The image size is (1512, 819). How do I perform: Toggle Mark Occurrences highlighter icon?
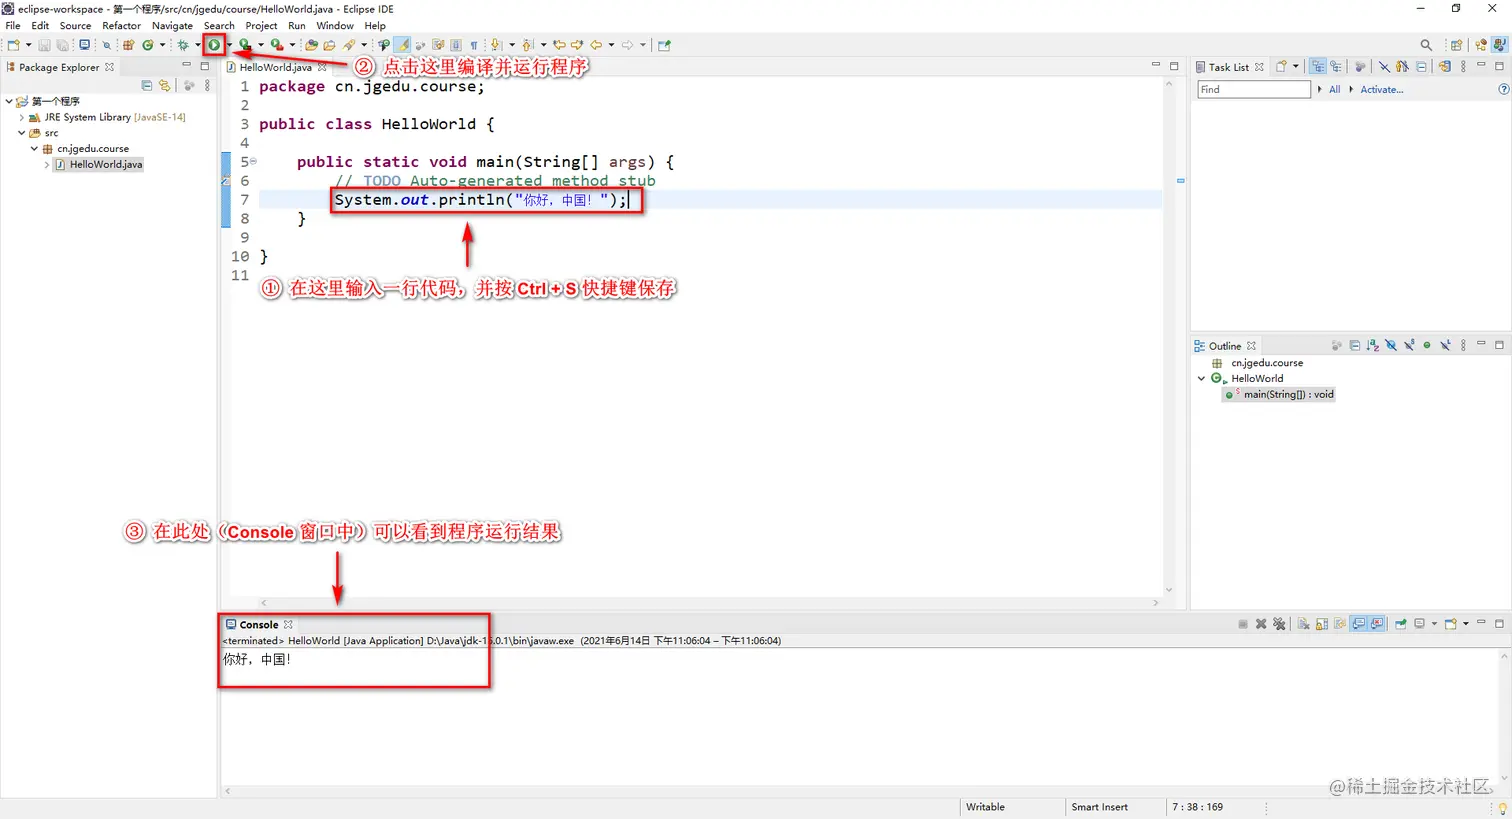click(404, 45)
